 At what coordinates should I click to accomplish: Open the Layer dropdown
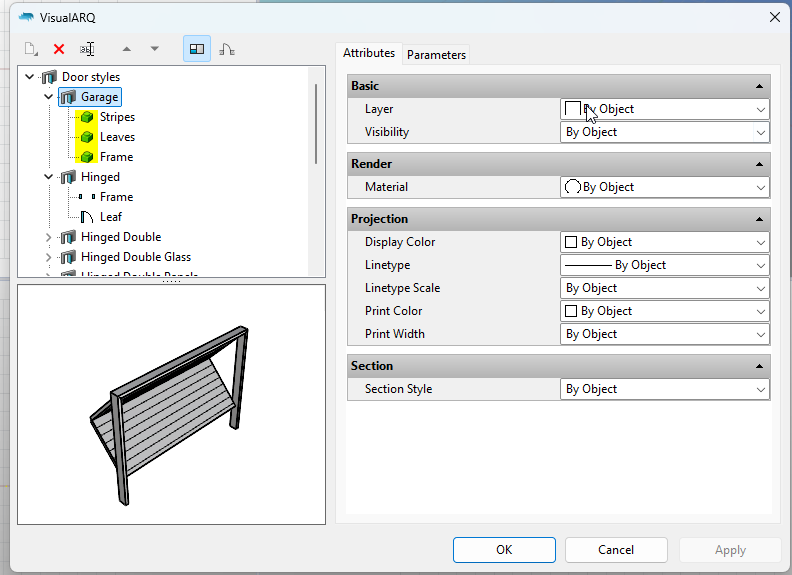point(665,109)
